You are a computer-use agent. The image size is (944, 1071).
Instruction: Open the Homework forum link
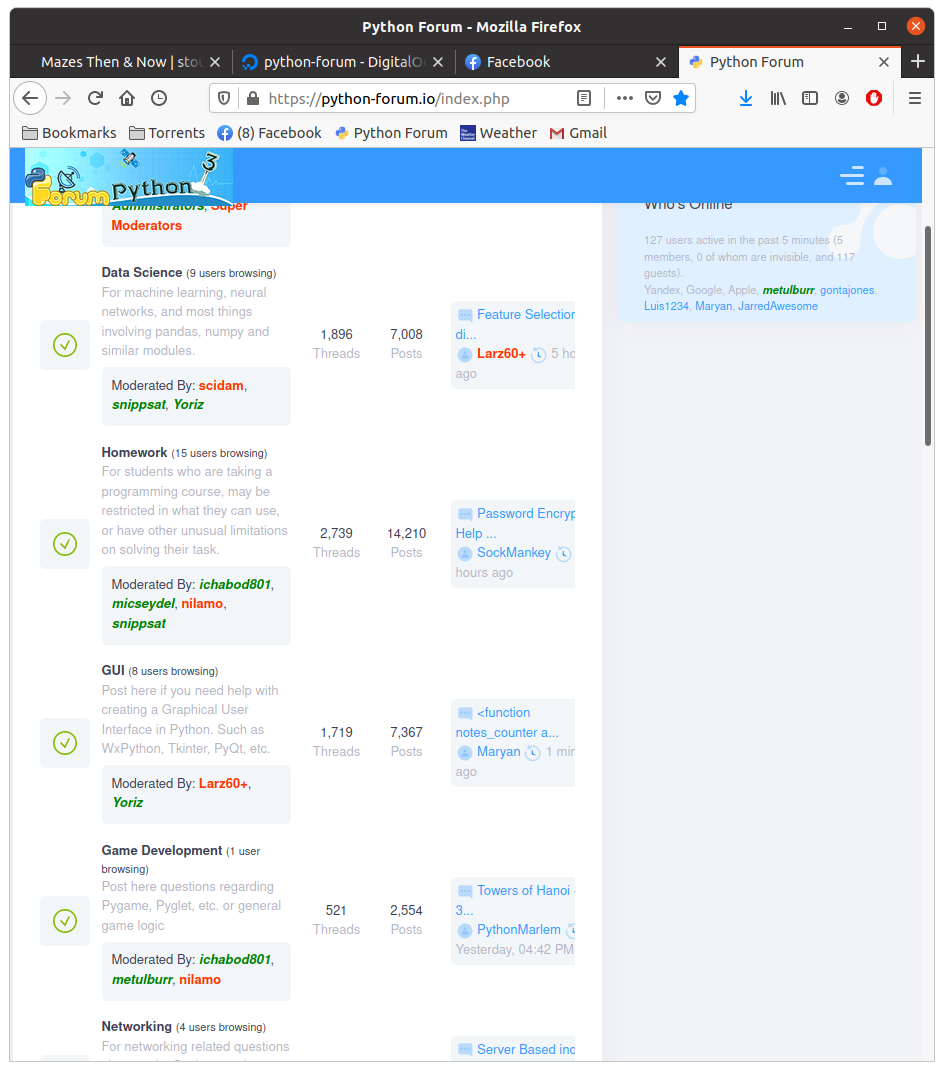[134, 453]
